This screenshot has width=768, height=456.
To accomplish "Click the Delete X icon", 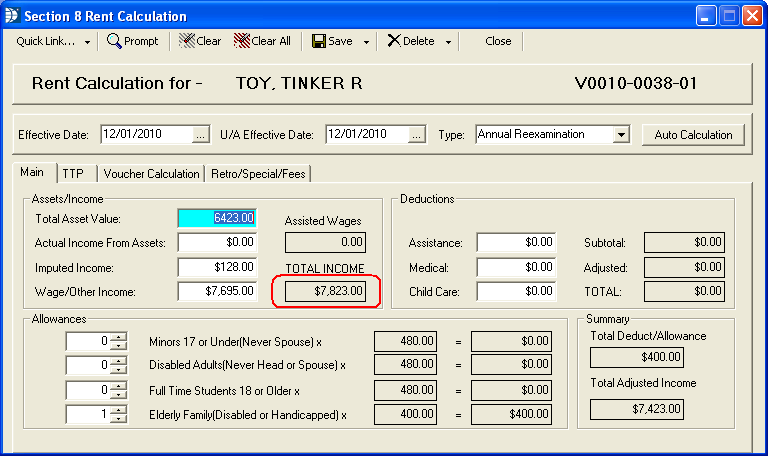I will [394, 41].
